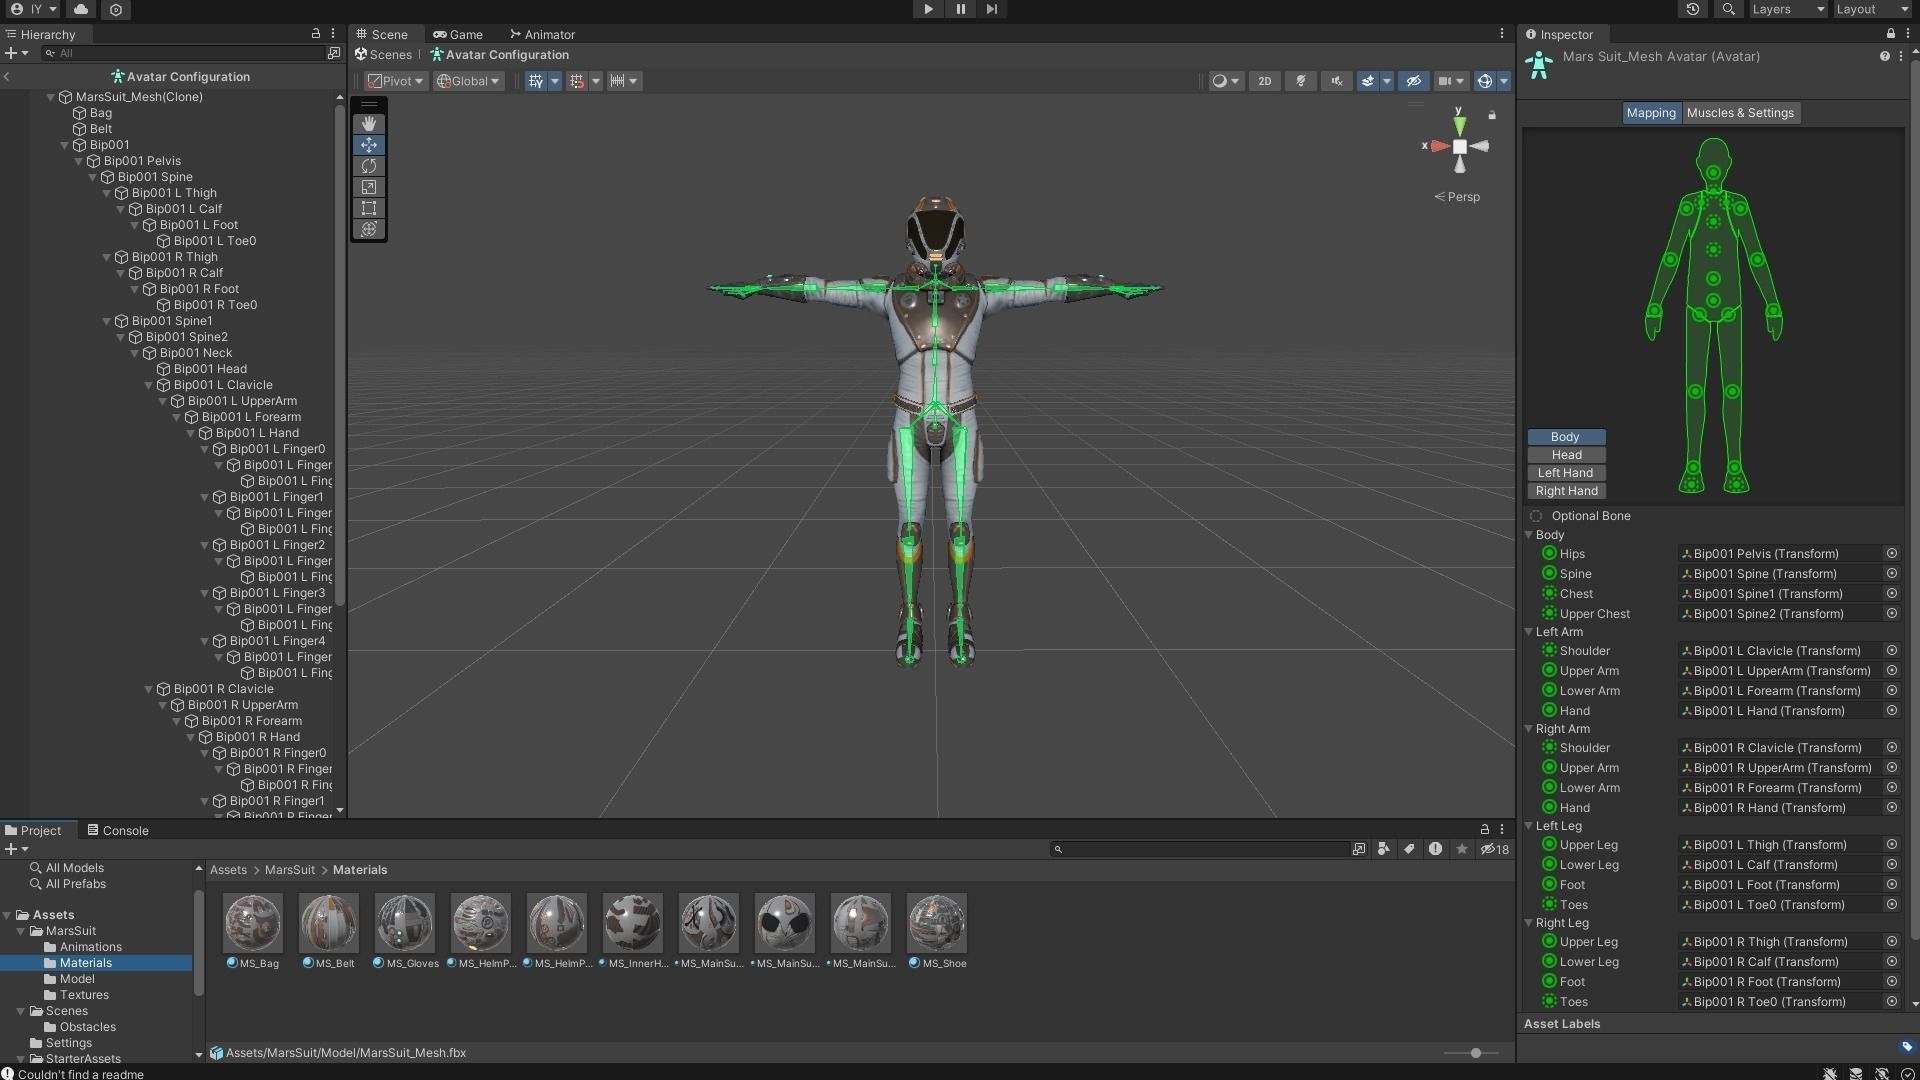
Task: Open Inspector help icon
Action: click(1884, 56)
